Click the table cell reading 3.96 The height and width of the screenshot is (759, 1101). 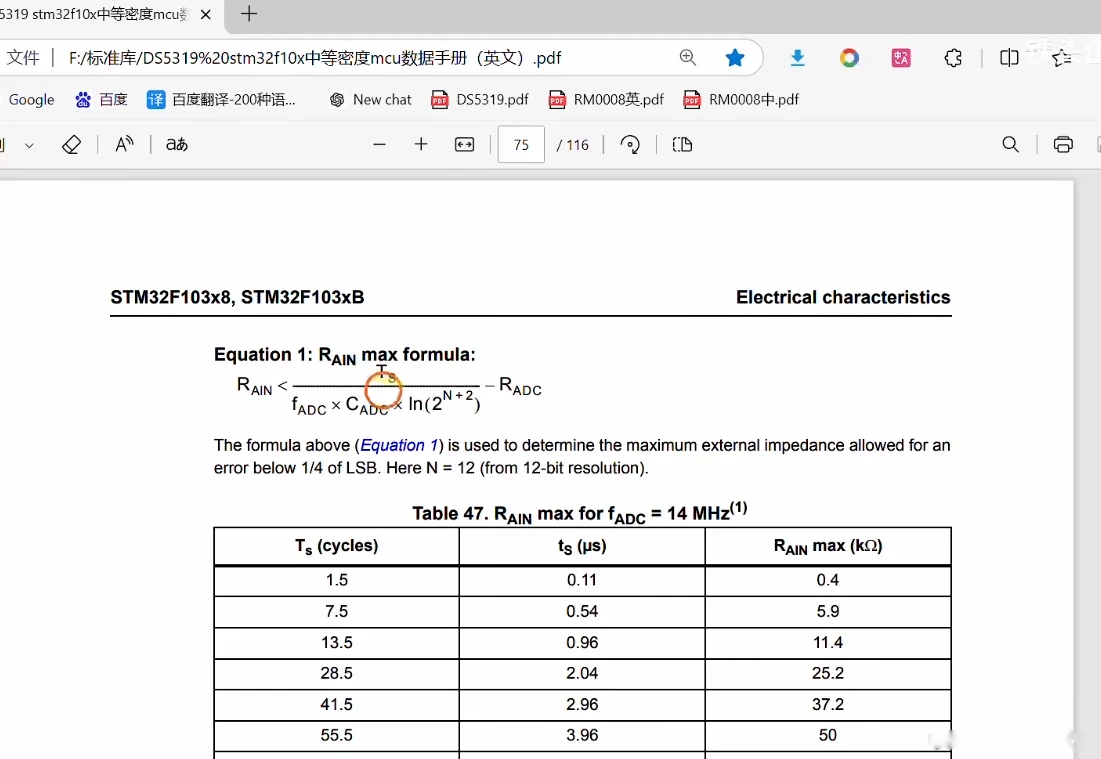pyautogui.click(x=582, y=735)
